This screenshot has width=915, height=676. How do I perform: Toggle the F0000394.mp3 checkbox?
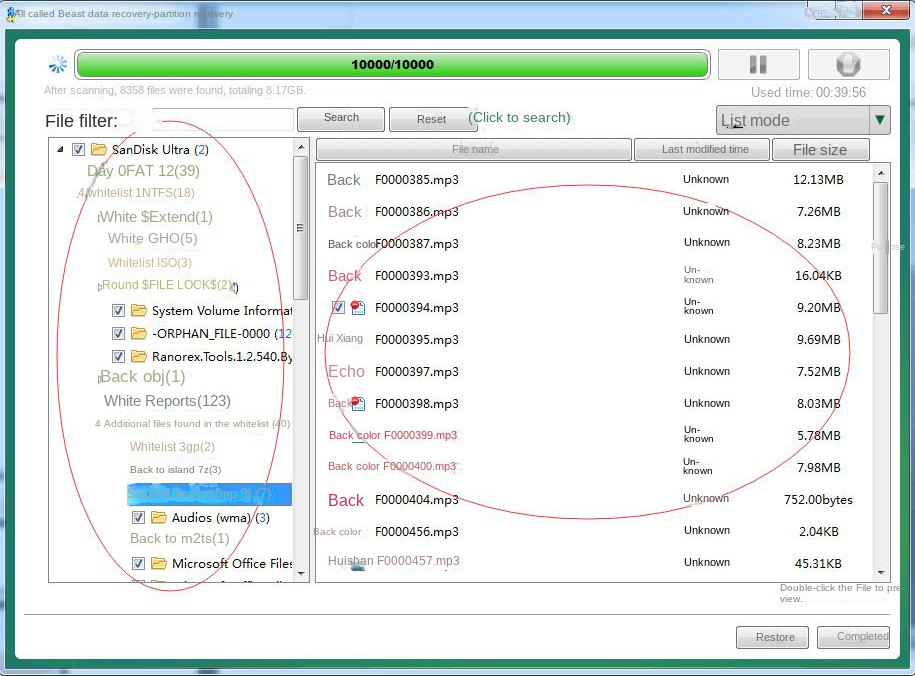(338, 307)
